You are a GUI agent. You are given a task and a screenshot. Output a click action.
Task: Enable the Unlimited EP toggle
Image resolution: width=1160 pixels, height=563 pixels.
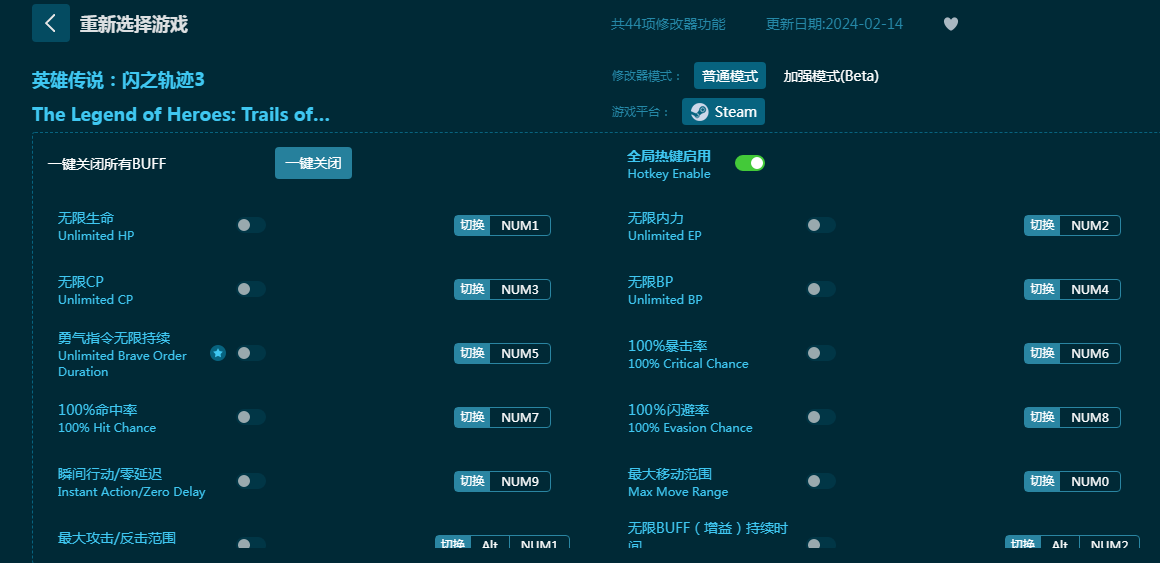pyautogui.click(x=821, y=225)
